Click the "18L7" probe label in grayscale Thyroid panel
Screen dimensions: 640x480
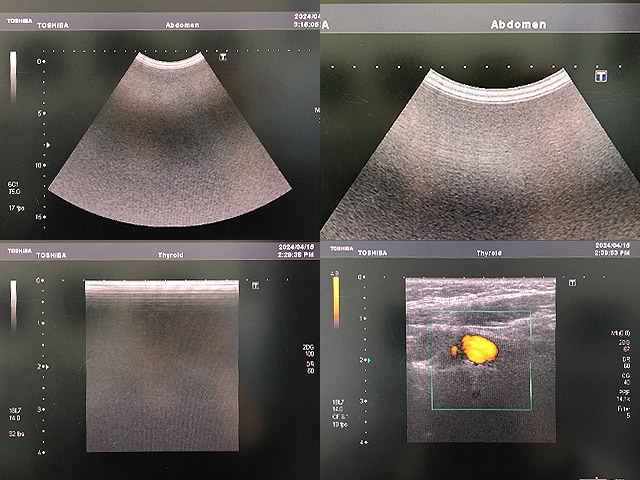tap(15, 410)
